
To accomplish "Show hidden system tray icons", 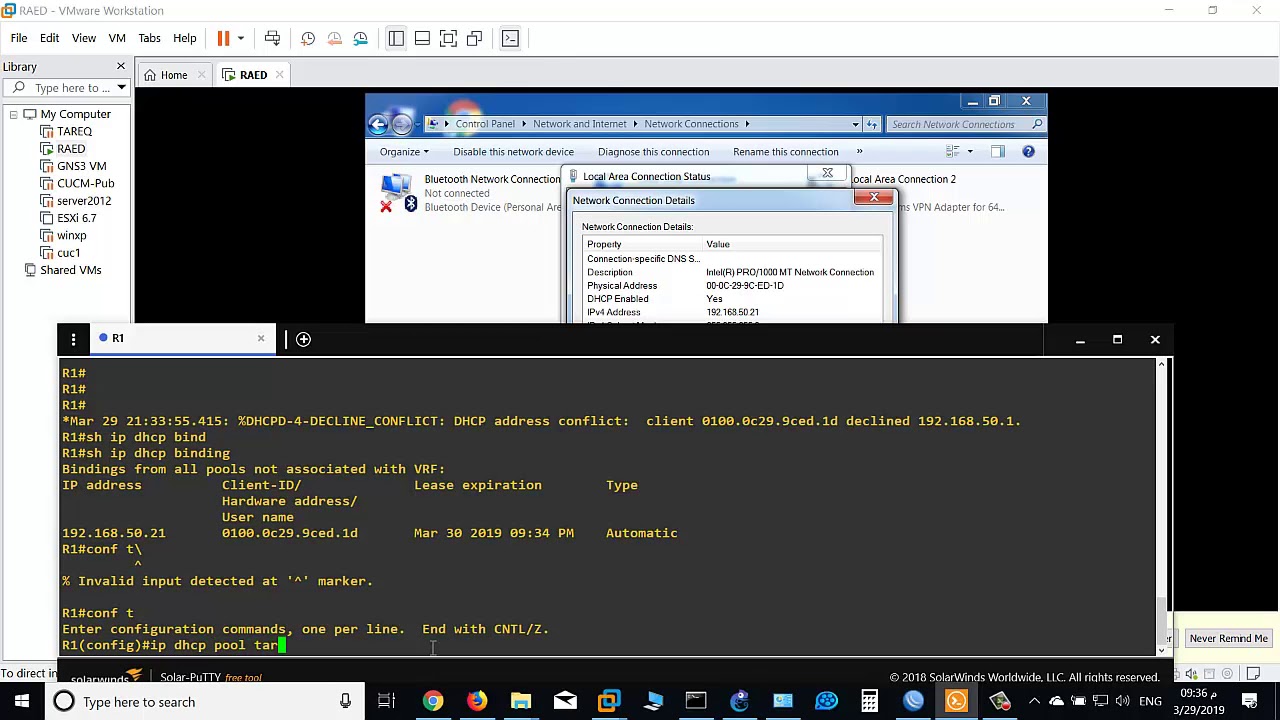I will (1034, 702).
